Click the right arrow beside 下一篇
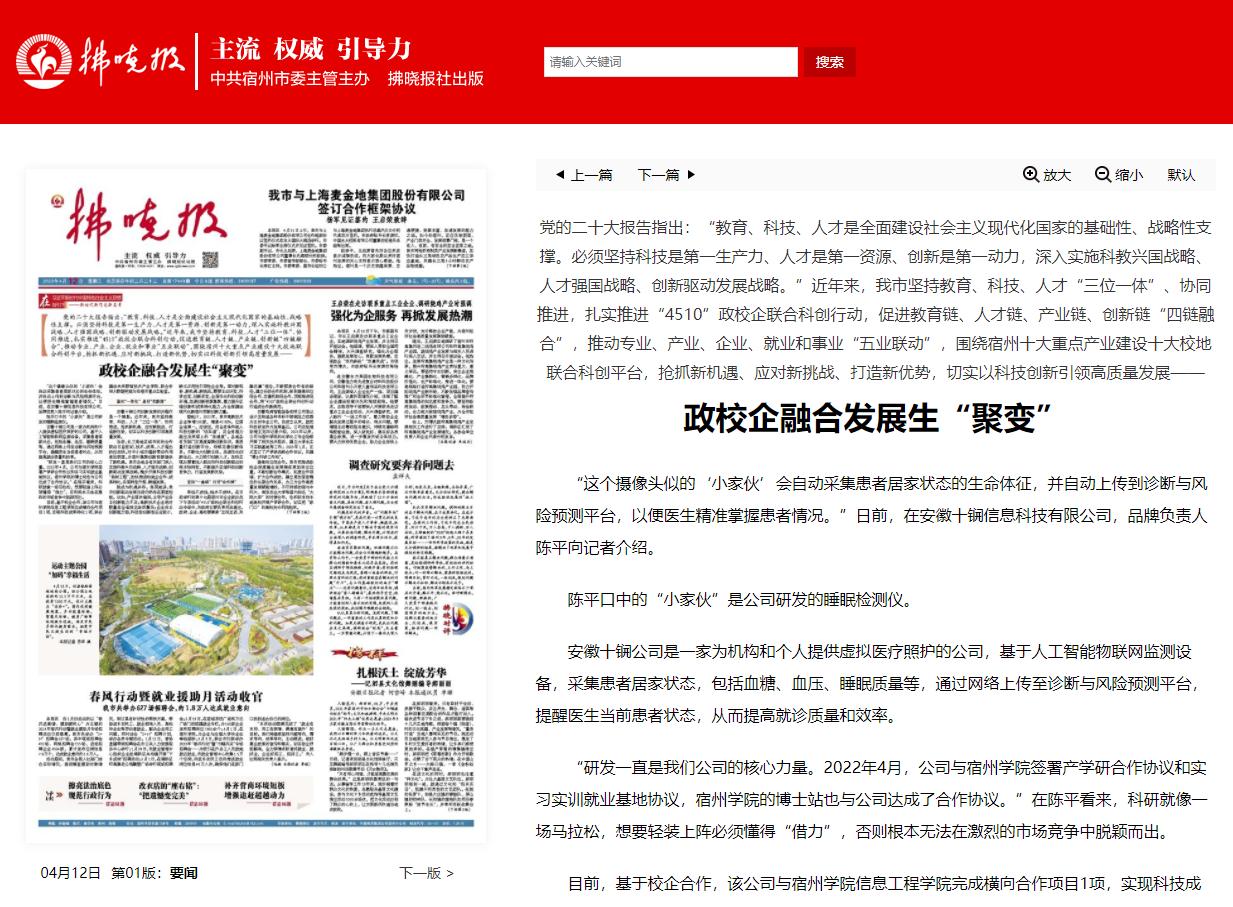The height and width of the screenshot is (907, 1233). (x=690, y=175)
